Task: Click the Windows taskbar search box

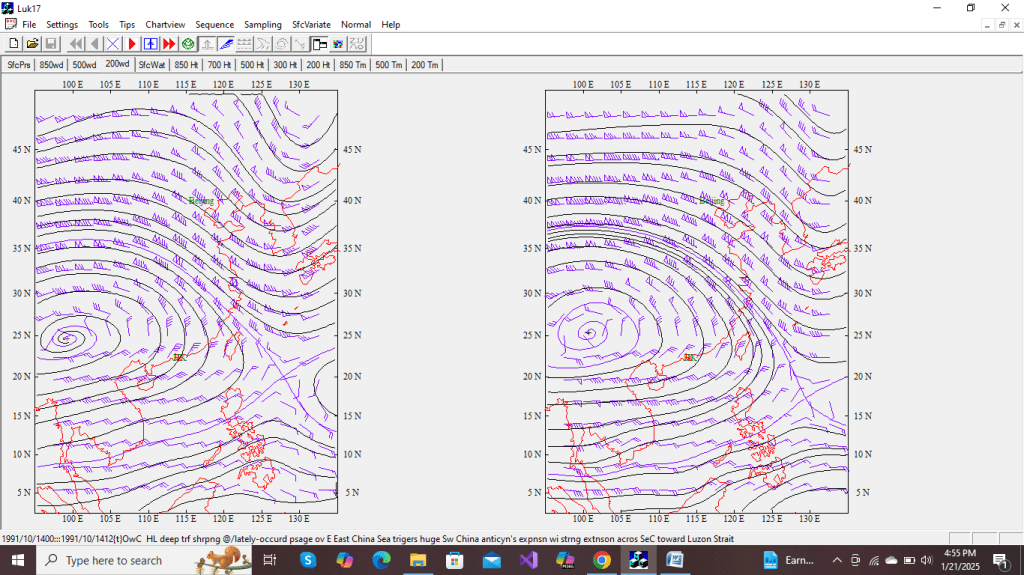Action: point(113,561)
